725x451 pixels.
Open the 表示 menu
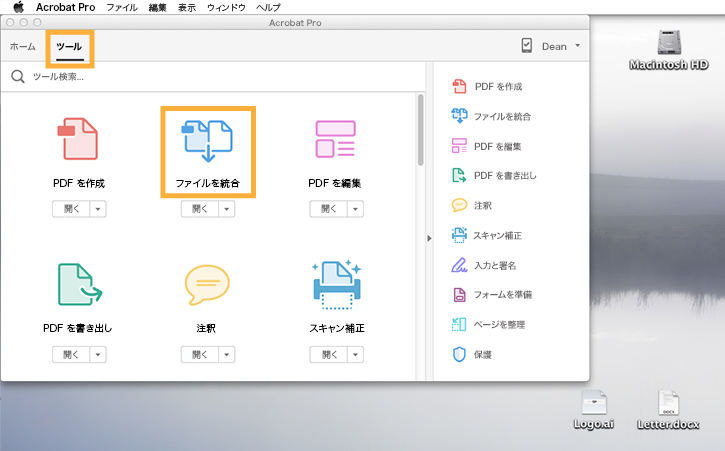pos(187,7)
